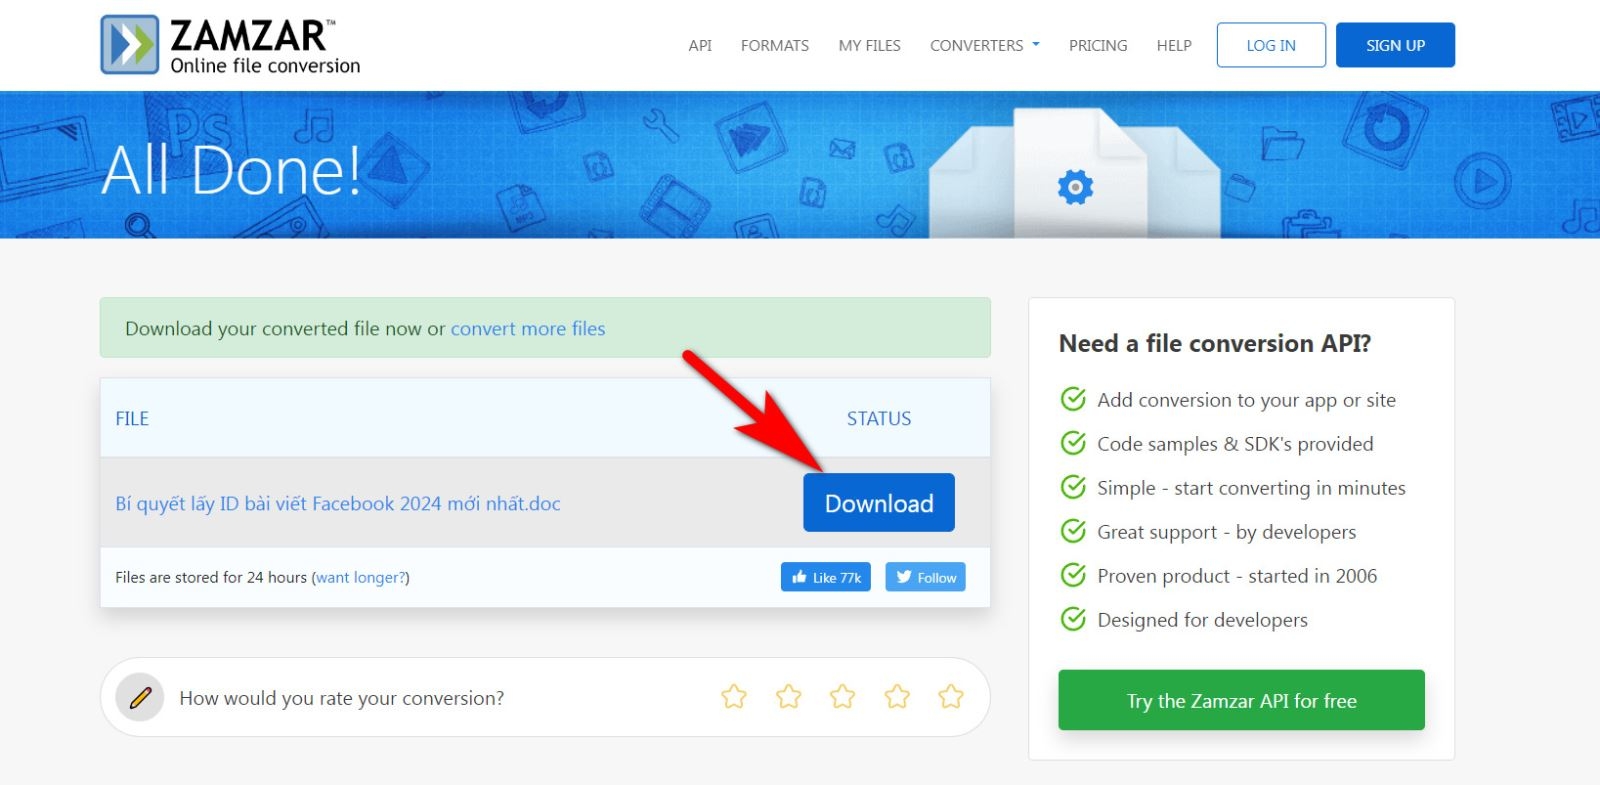Click 'Great support - by developers' text
This screenshot has width=1600, height=785.
pyautogui.click(x=1227, y=532)
